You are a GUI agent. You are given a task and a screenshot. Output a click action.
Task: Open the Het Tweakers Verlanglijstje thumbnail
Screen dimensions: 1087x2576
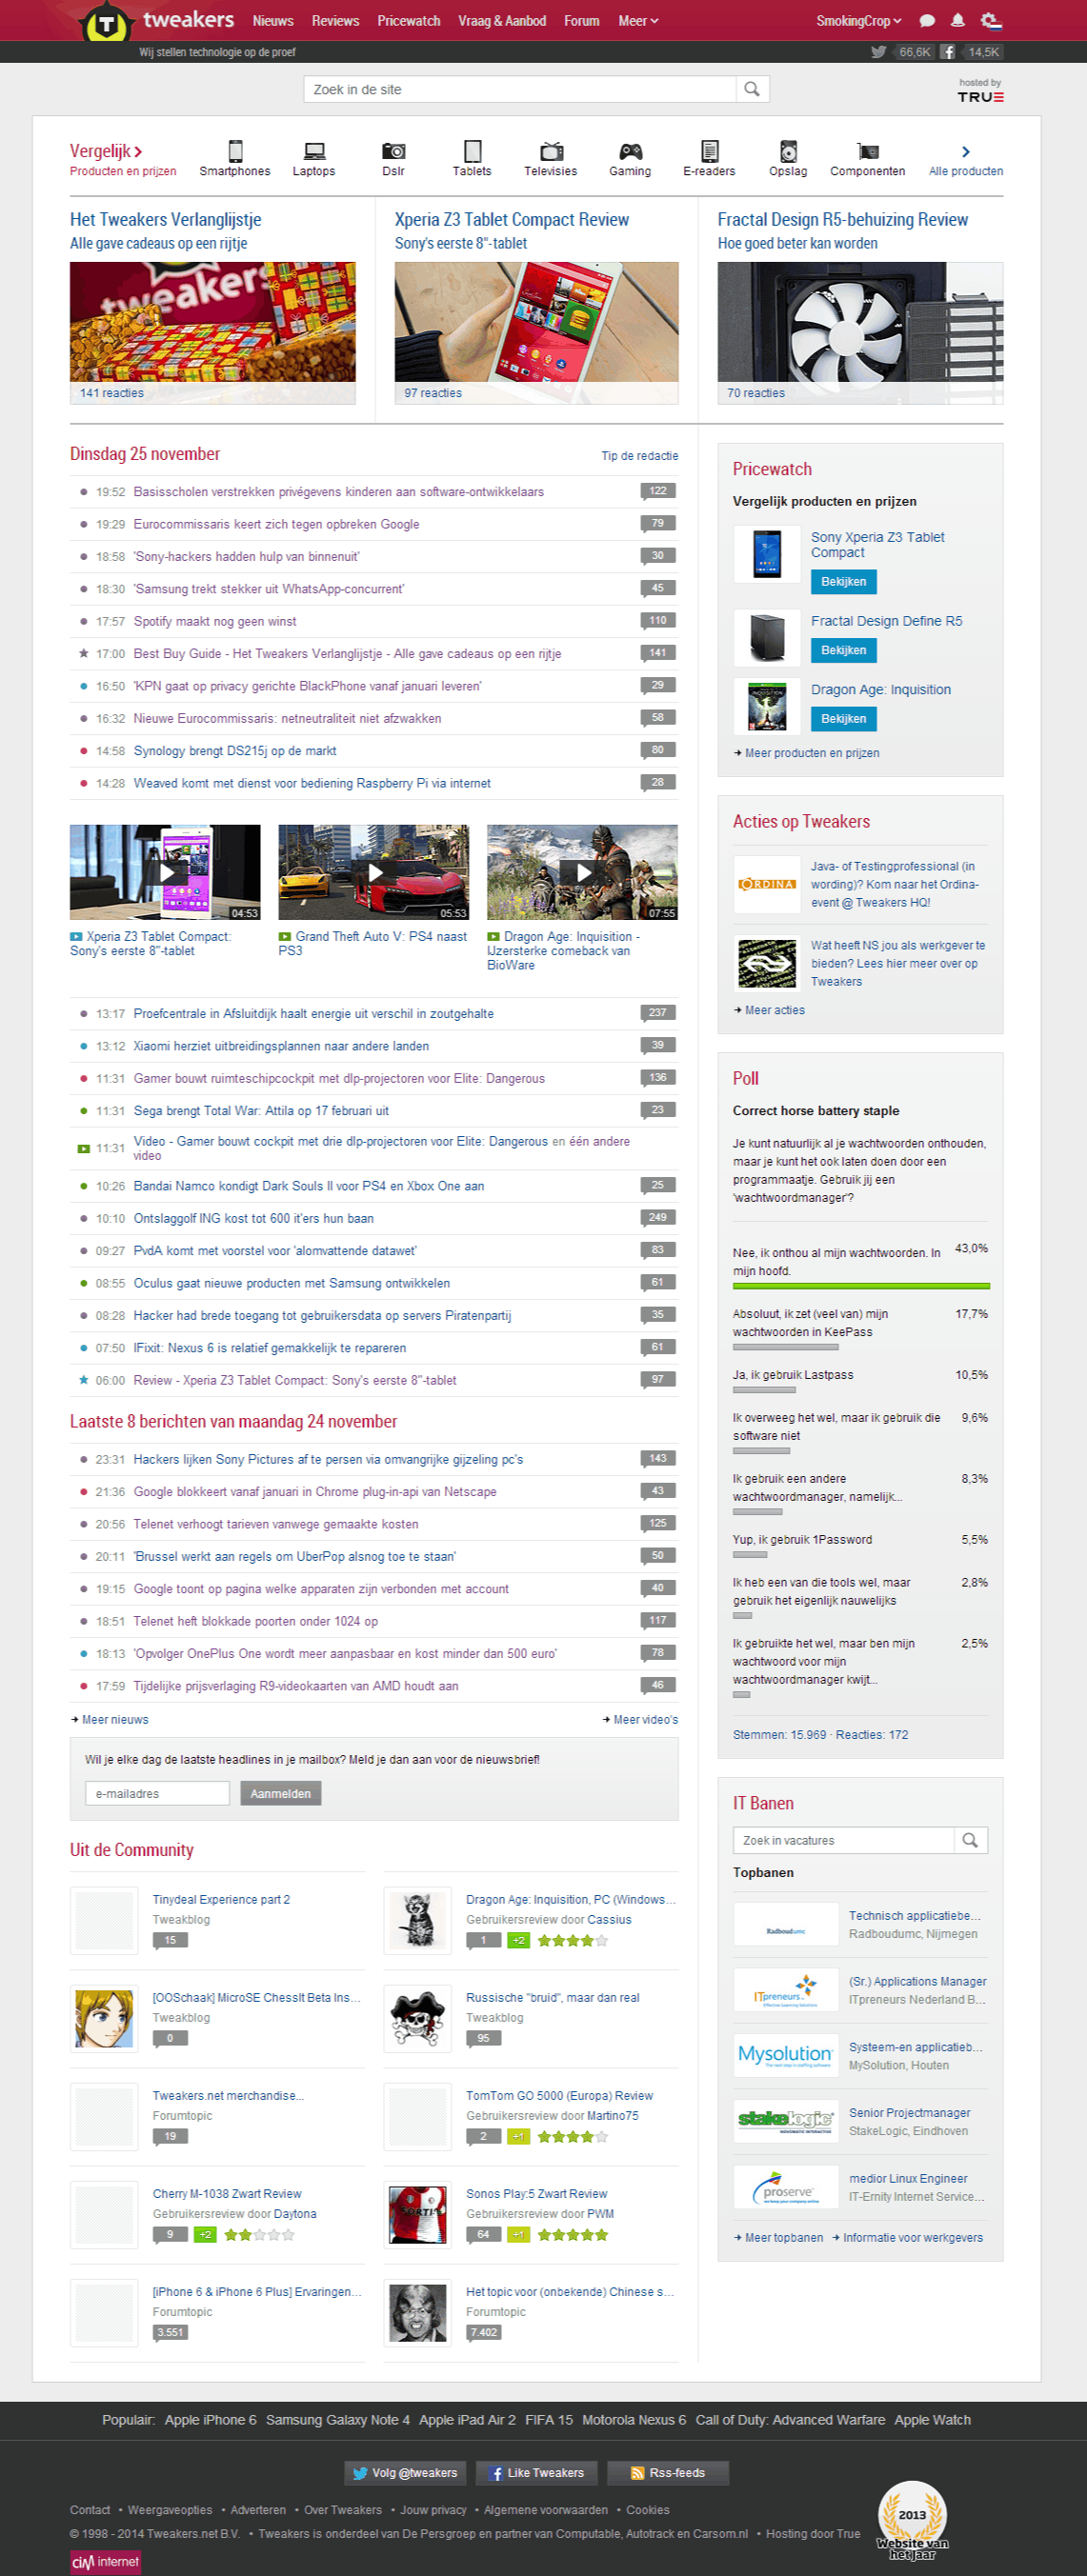(212, 333)
